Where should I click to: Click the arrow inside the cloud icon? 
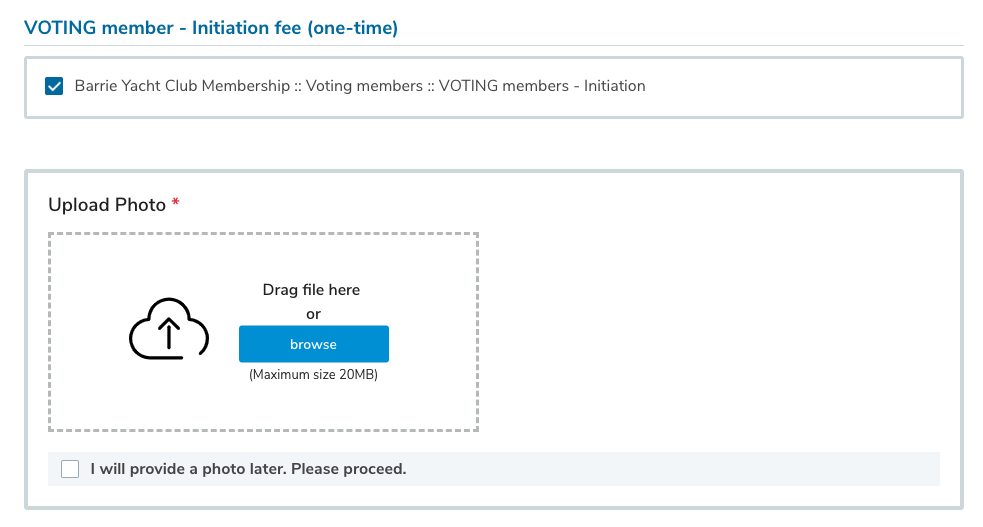(x=168, y=334)
